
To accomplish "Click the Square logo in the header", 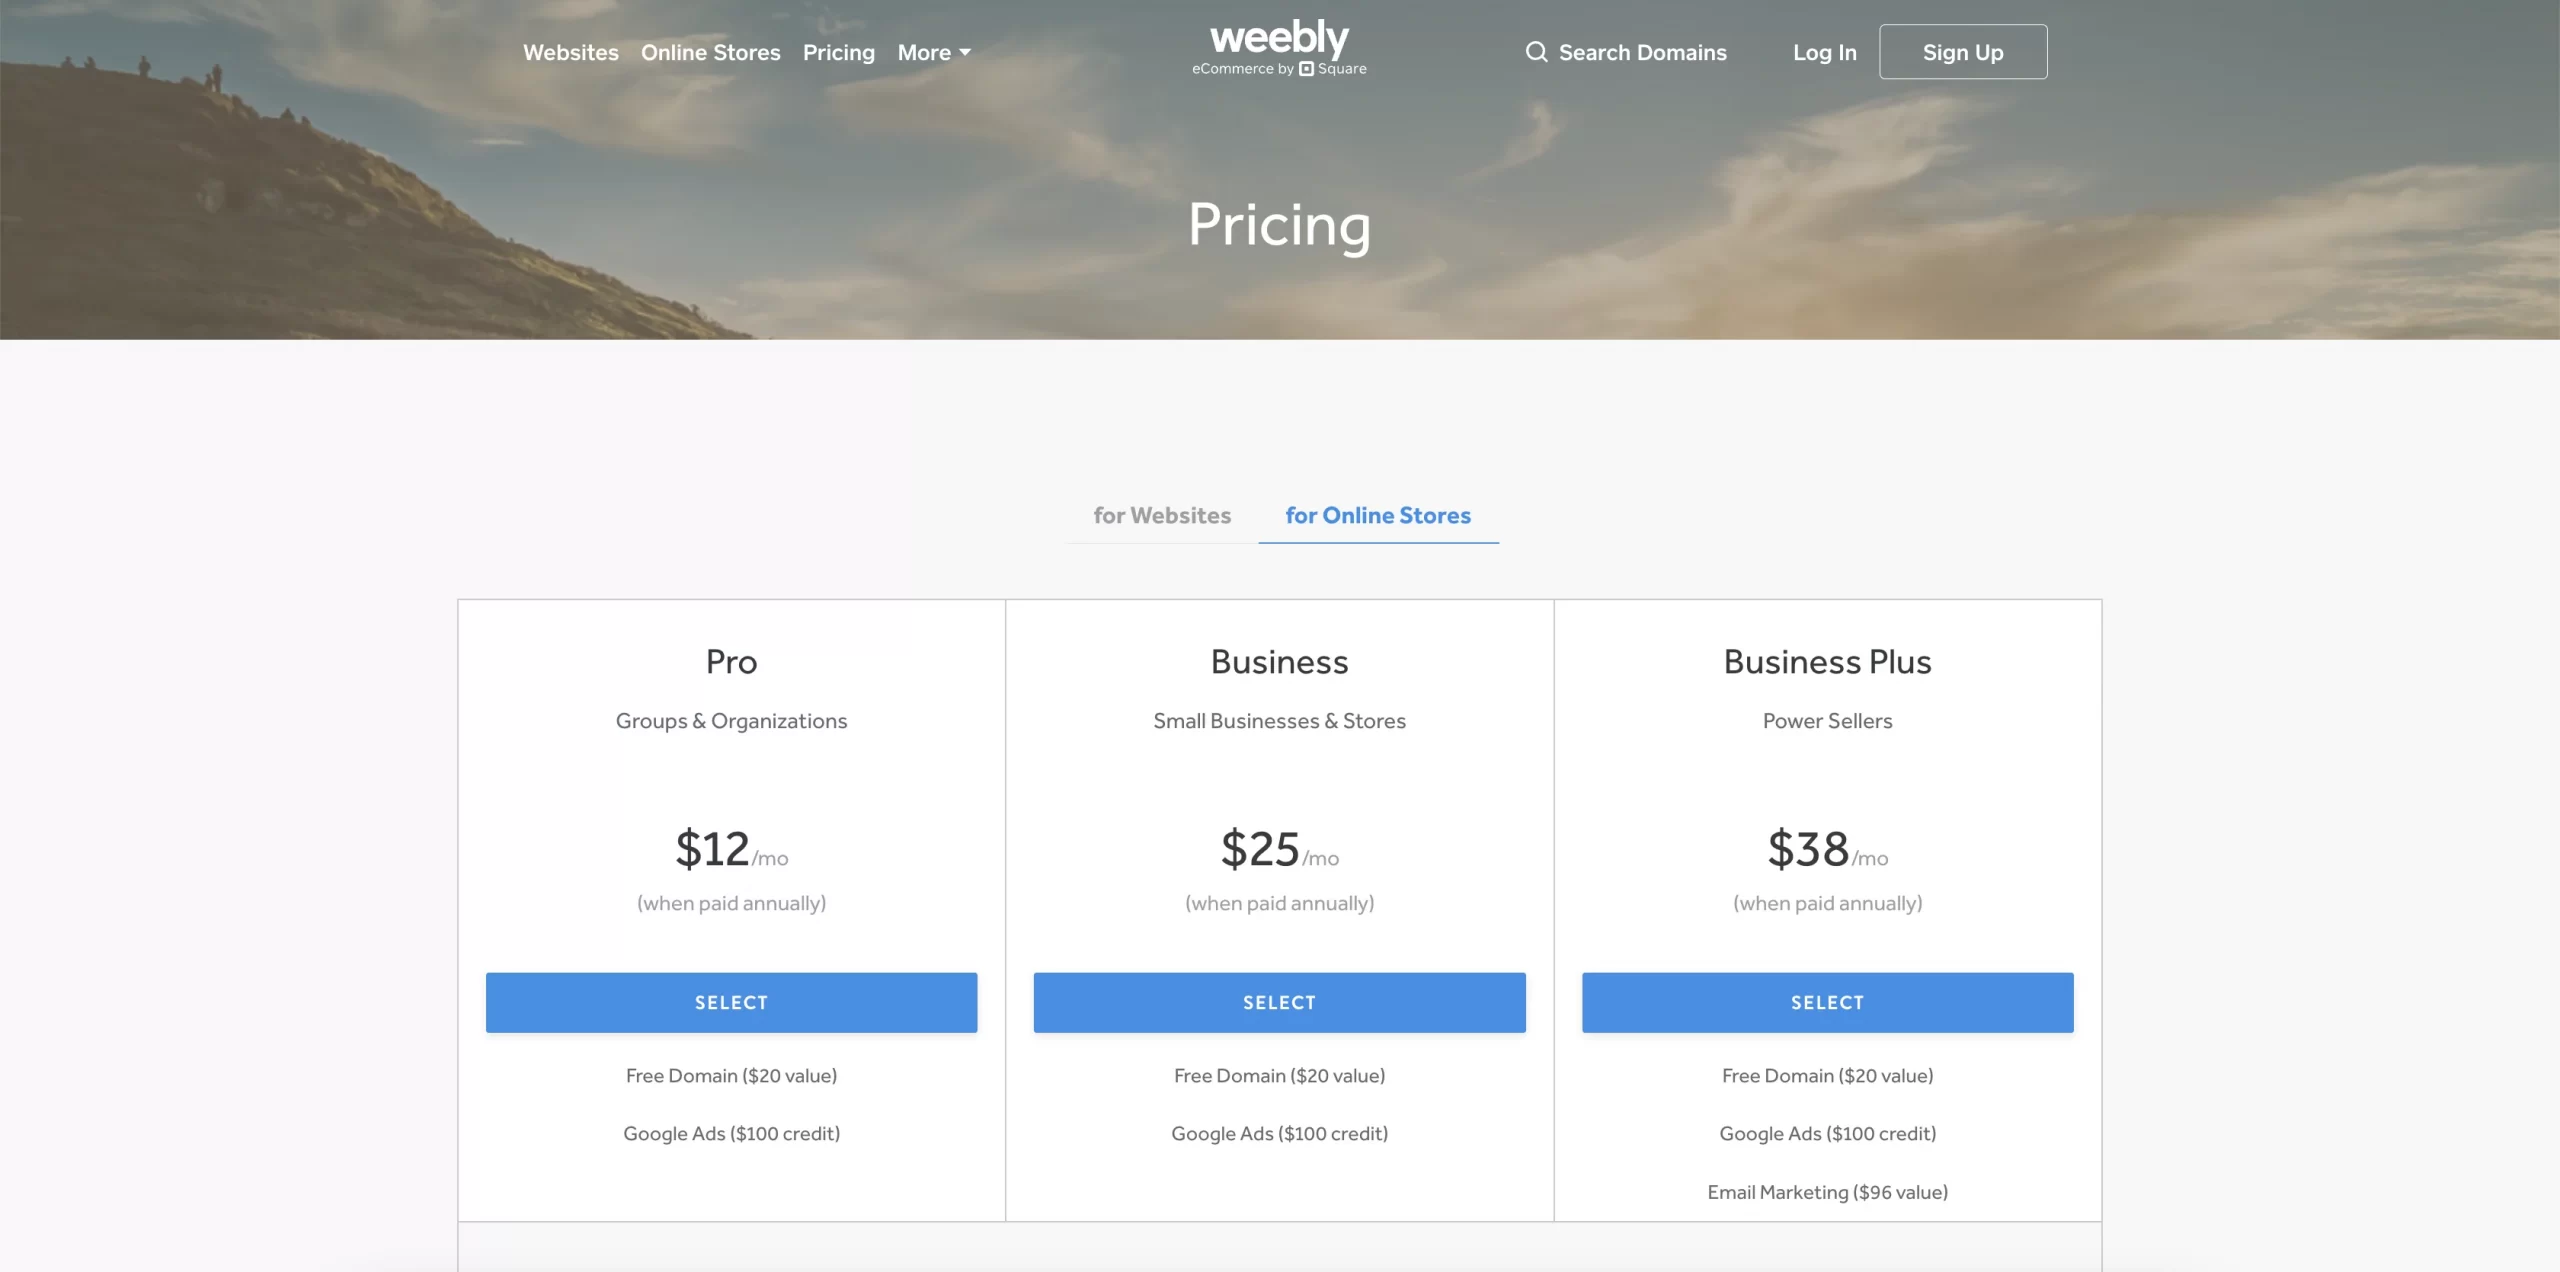I will tap(1308, 69).
